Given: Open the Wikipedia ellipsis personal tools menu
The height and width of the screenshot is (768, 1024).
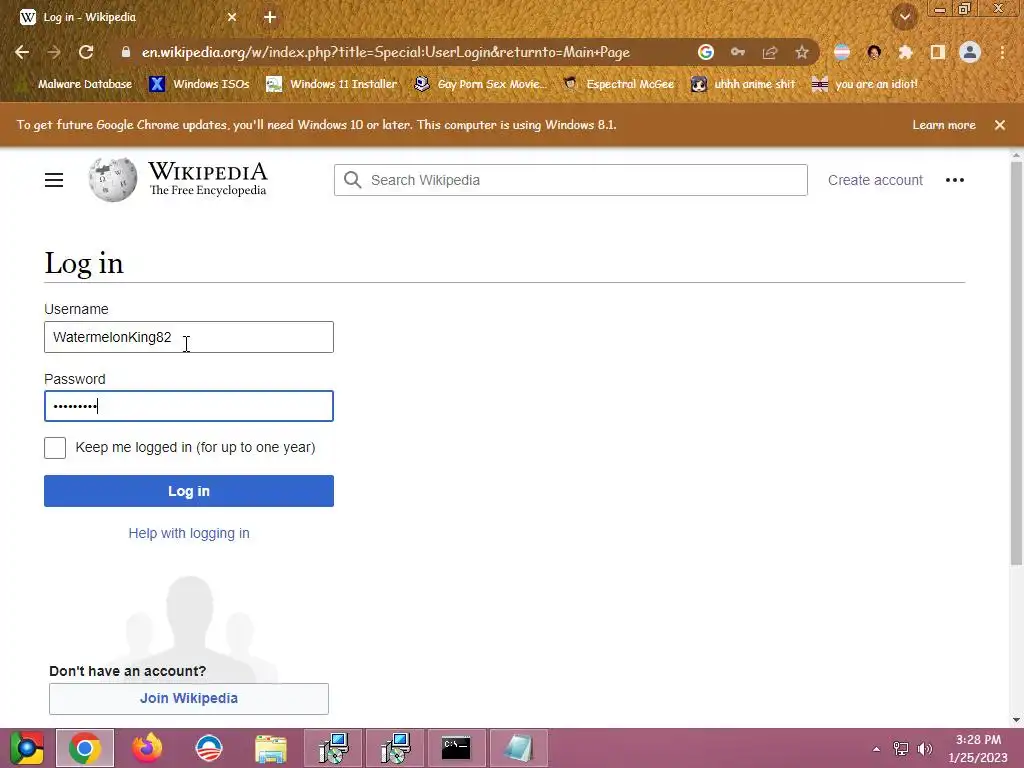Looking at the screenshot, I should pos(955,180).
